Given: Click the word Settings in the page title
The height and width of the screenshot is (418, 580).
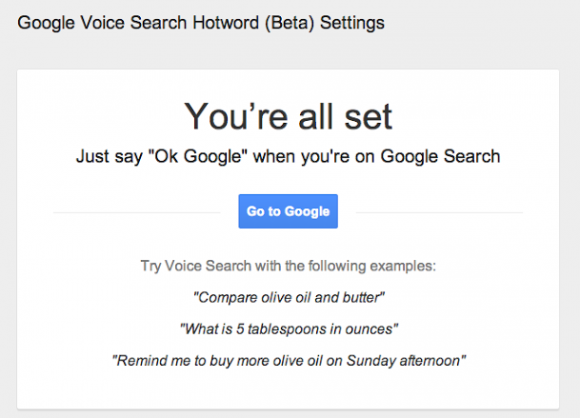Looking at the screenshot, I should (352, 24).
